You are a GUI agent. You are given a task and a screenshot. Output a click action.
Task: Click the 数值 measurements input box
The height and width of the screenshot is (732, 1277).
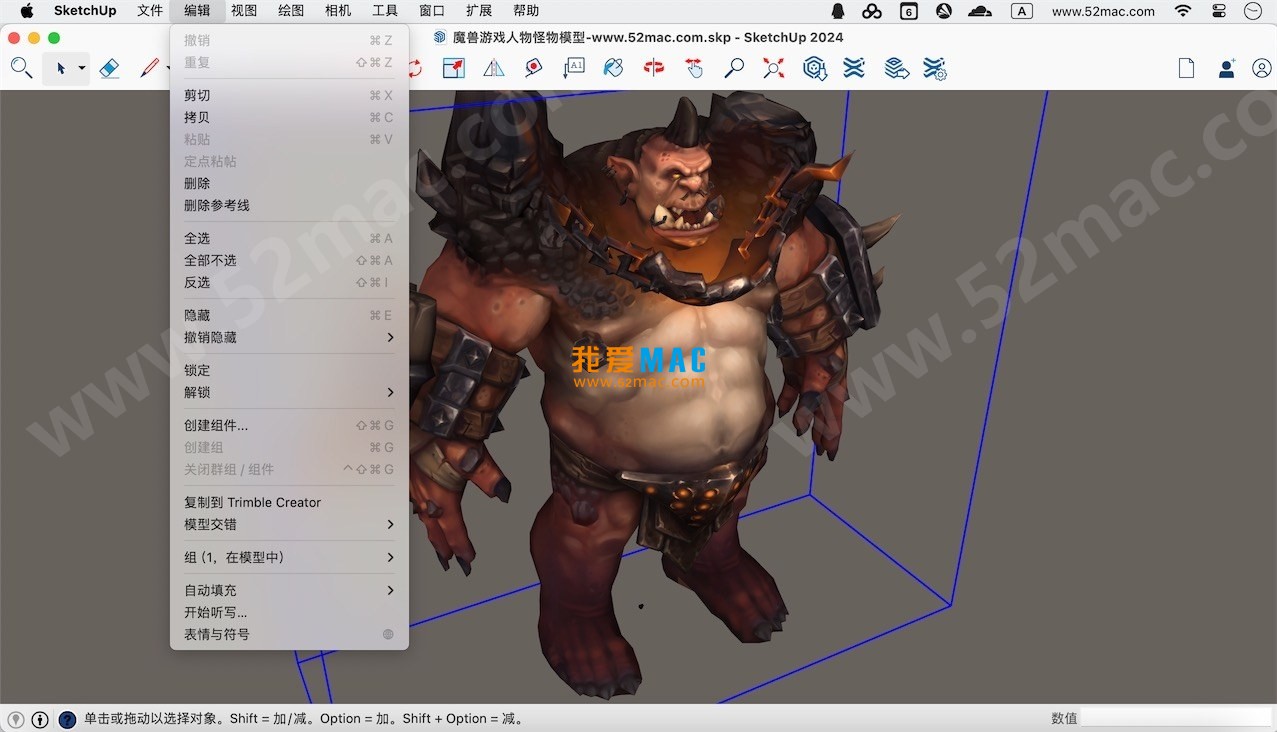[1176, 718]
